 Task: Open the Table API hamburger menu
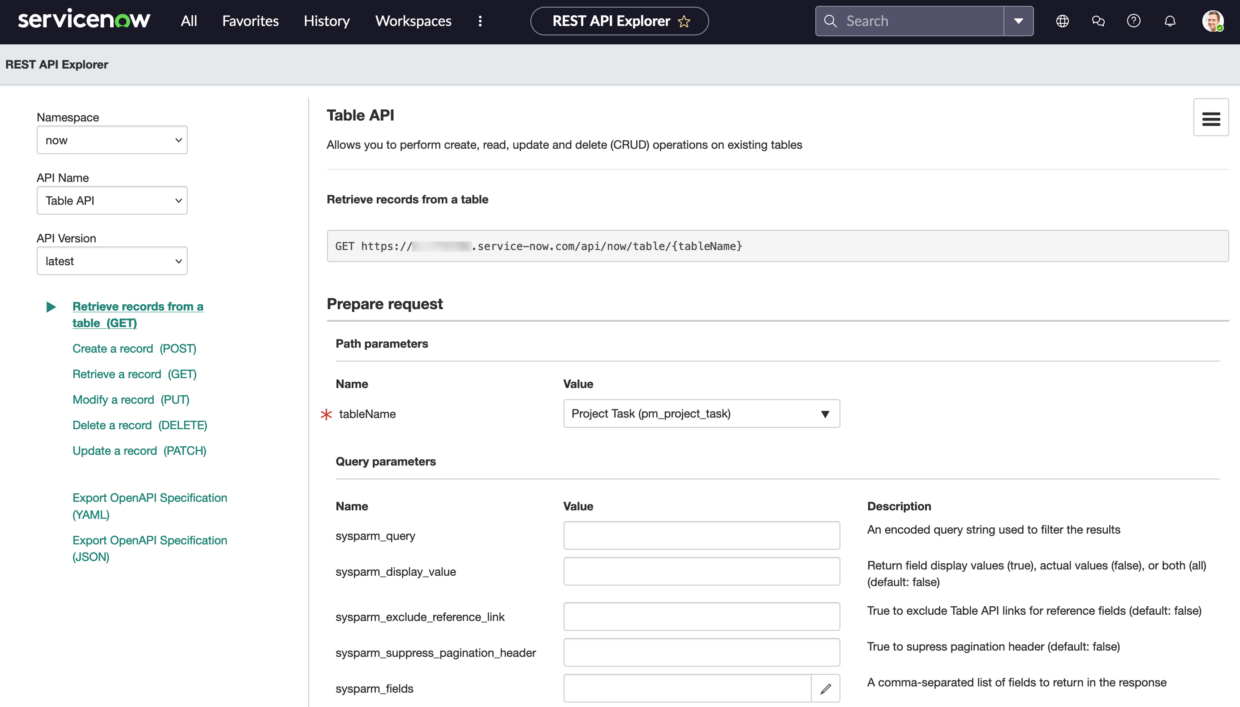point(1210,117)
